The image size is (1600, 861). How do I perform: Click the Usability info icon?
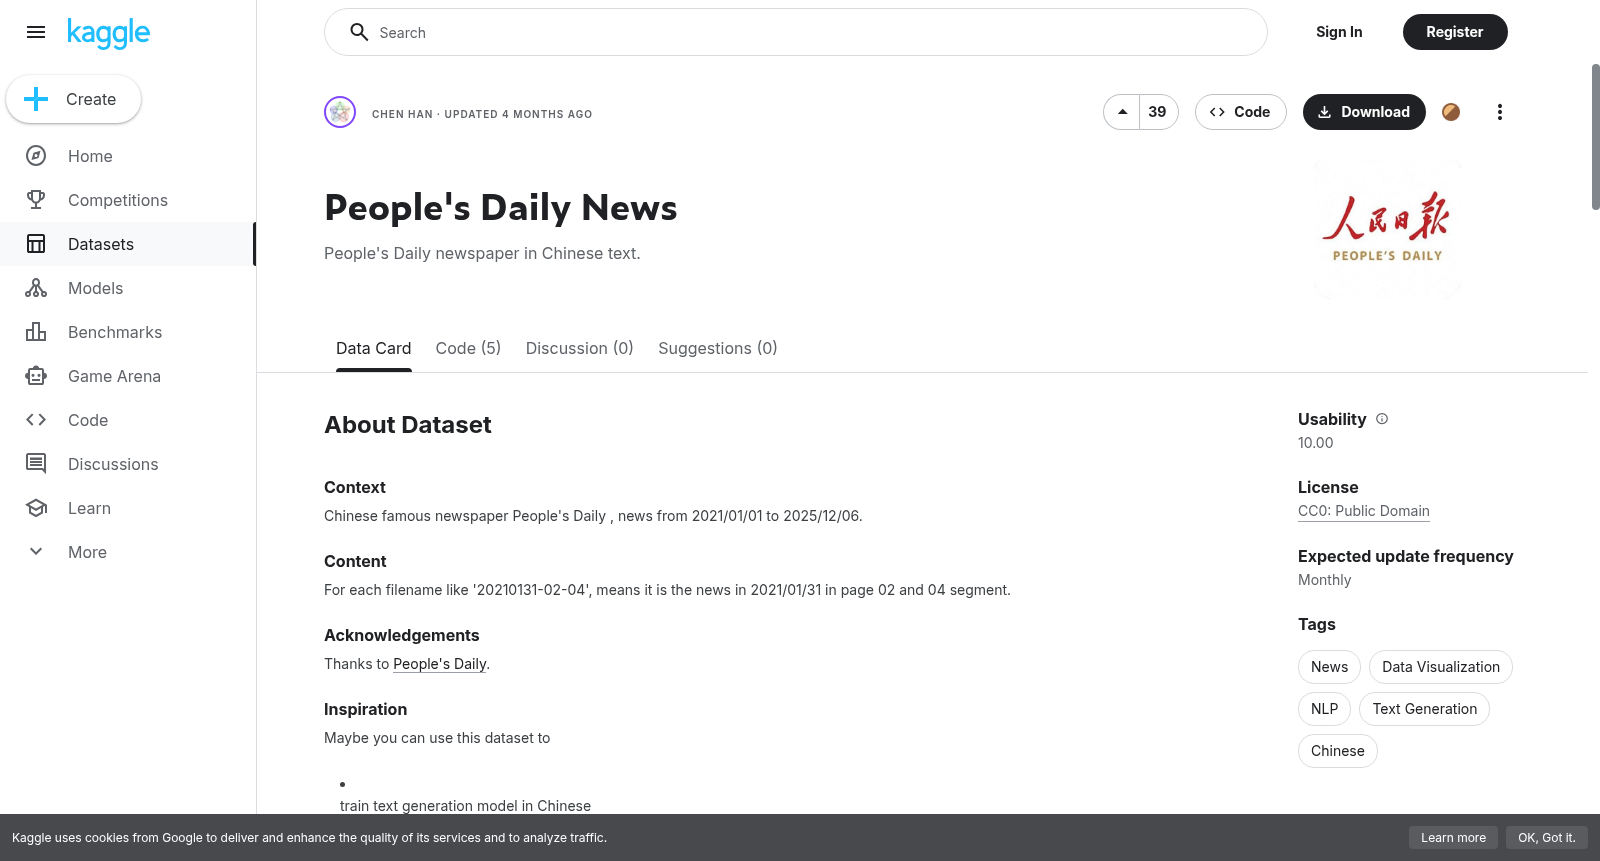click(1382, 419)
